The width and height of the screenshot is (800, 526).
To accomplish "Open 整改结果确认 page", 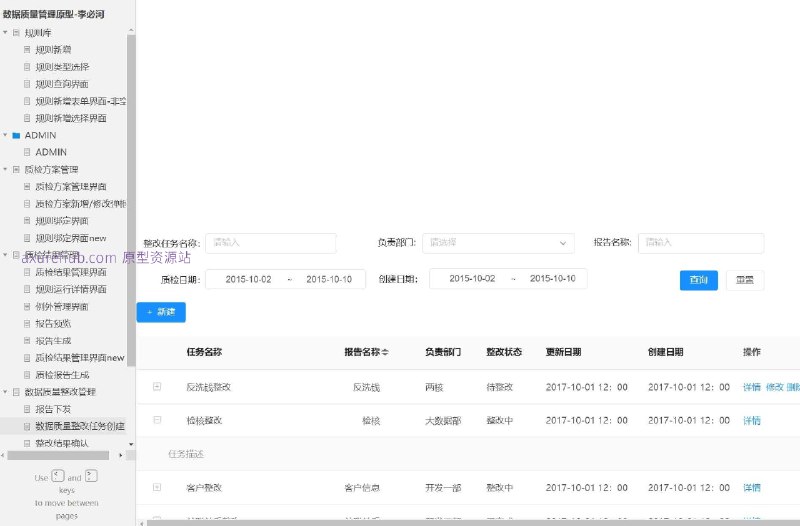I will (62, 443).
